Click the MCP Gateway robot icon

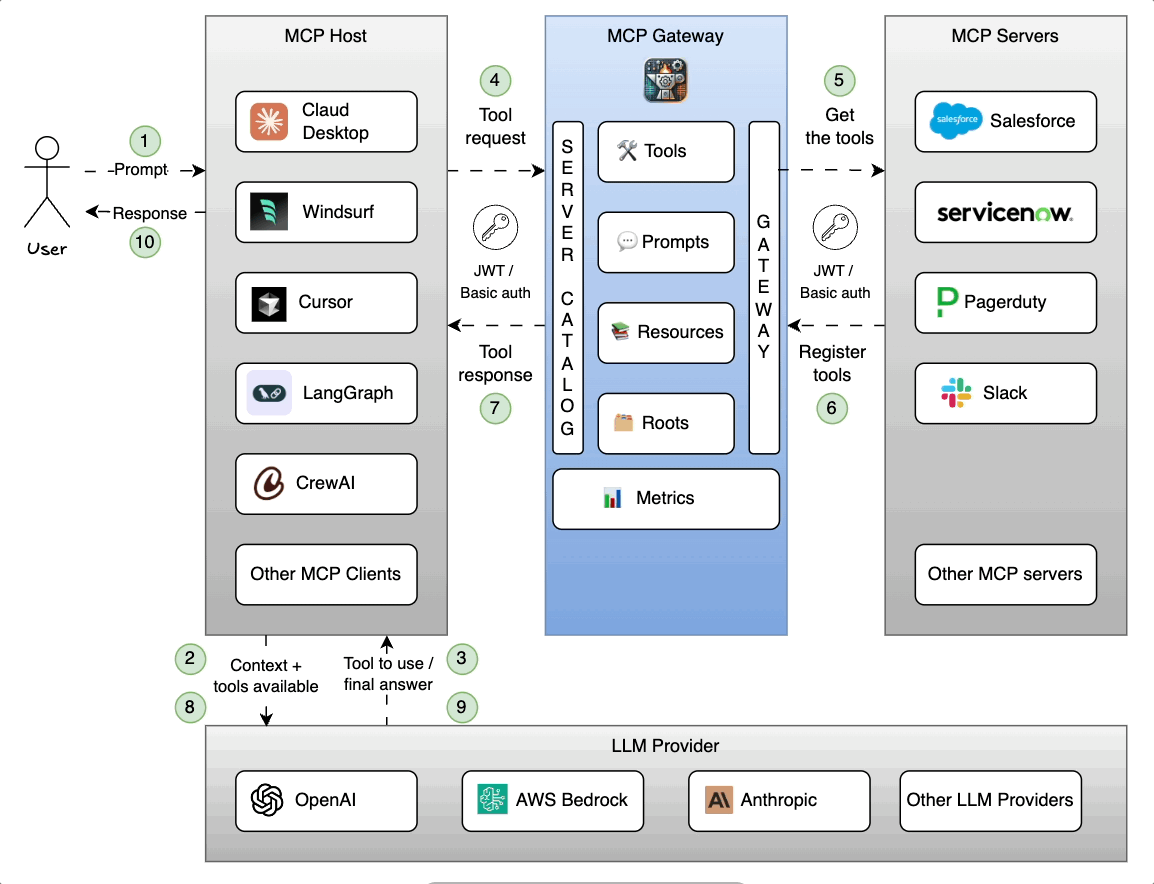[x=666, y=78]
